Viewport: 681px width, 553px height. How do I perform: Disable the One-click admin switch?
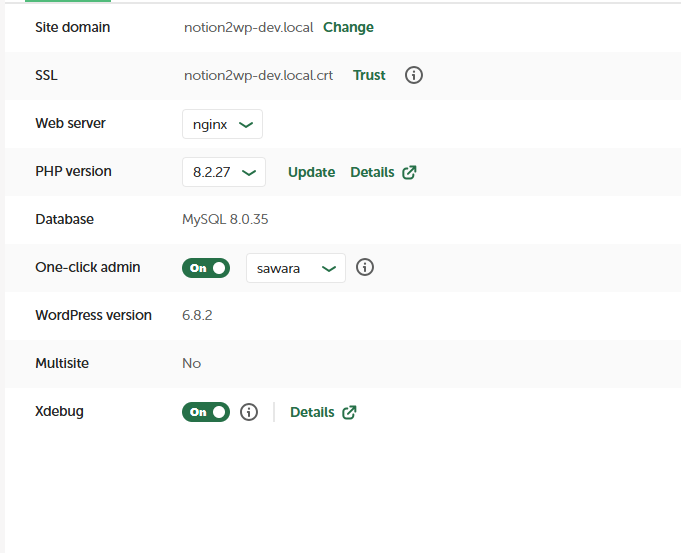[x=206, y=267]
